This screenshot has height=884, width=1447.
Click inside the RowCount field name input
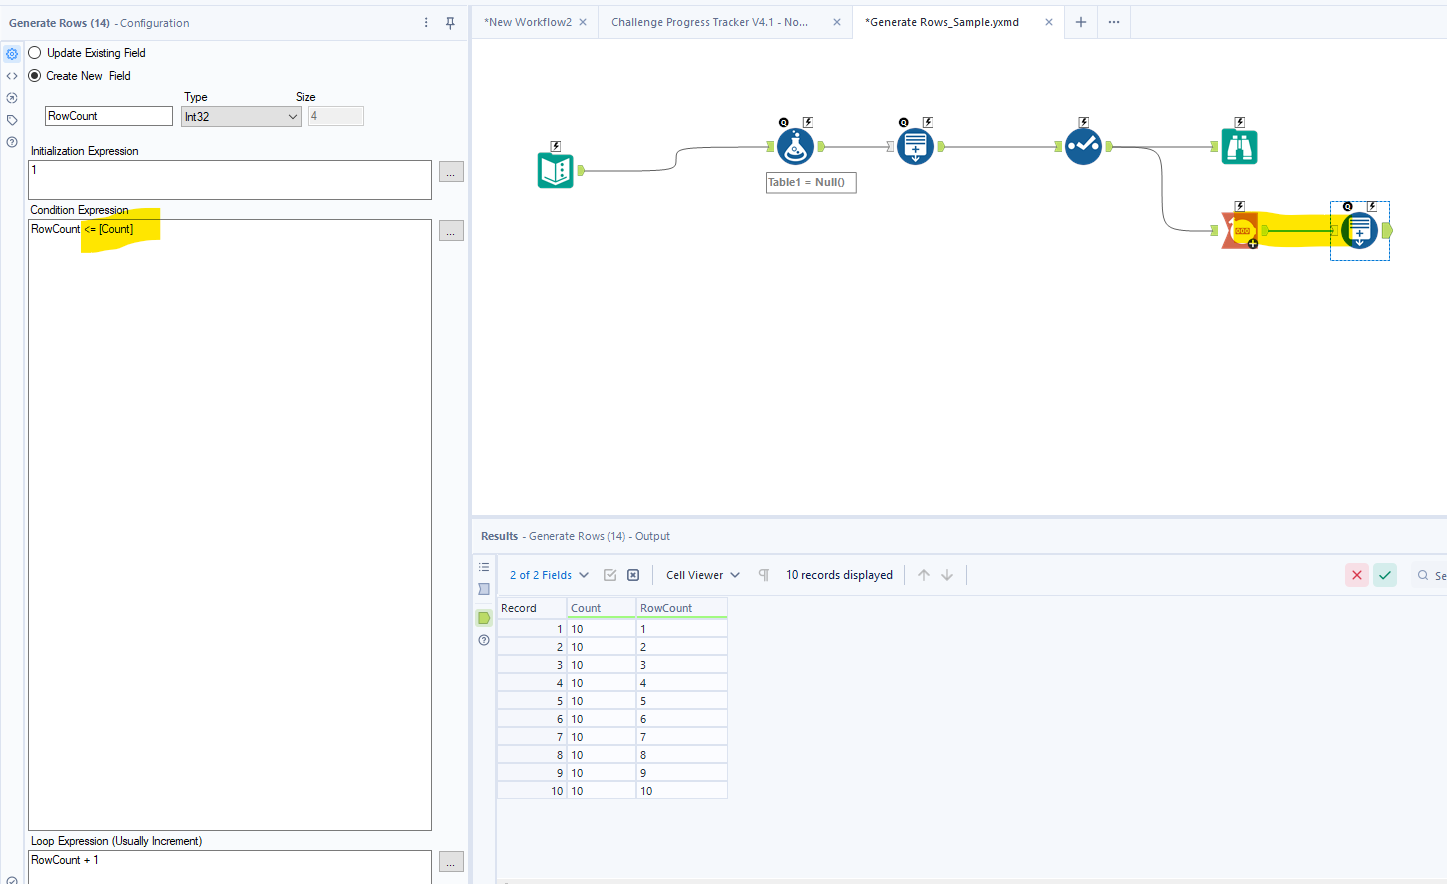point(108,115)
